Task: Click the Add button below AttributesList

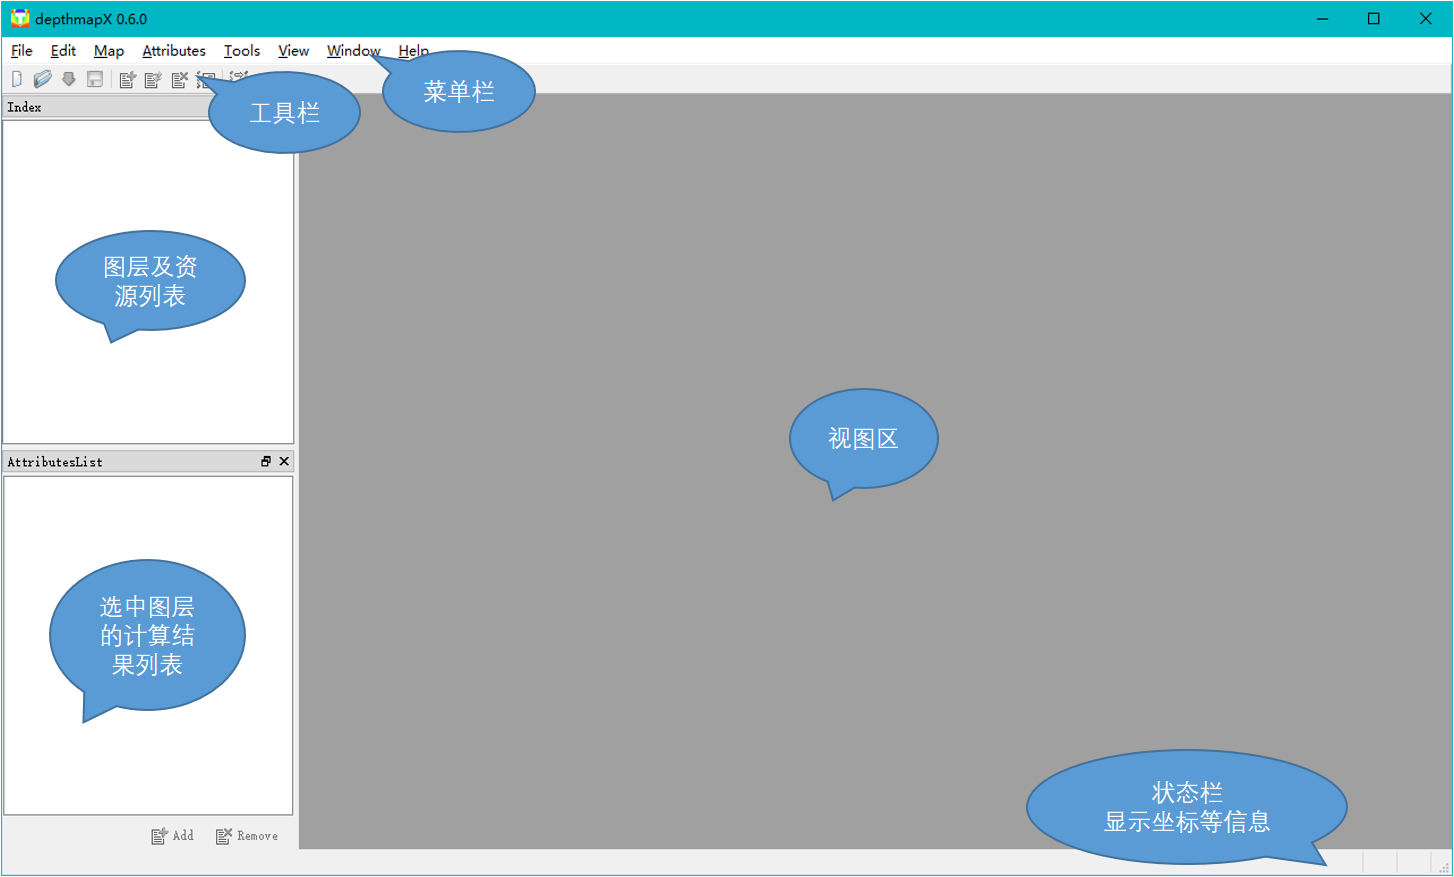Action: click(172, 835)
